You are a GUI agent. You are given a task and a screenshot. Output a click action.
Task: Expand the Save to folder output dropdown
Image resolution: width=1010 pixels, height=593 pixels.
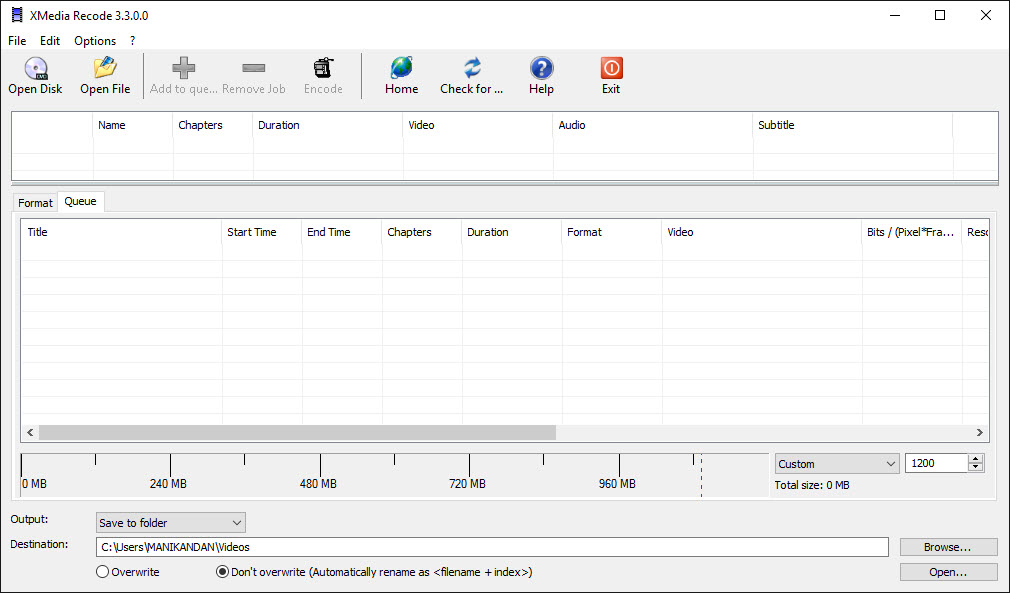(x=171, y=523)
